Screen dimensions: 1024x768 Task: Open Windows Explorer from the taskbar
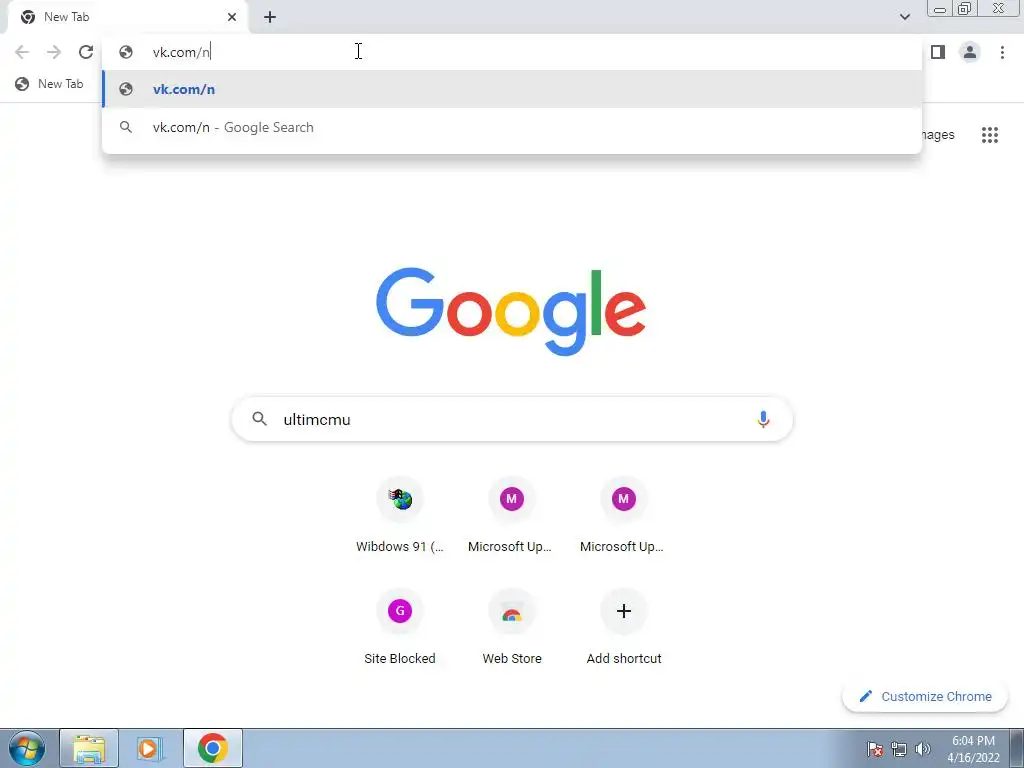[89, 748]
